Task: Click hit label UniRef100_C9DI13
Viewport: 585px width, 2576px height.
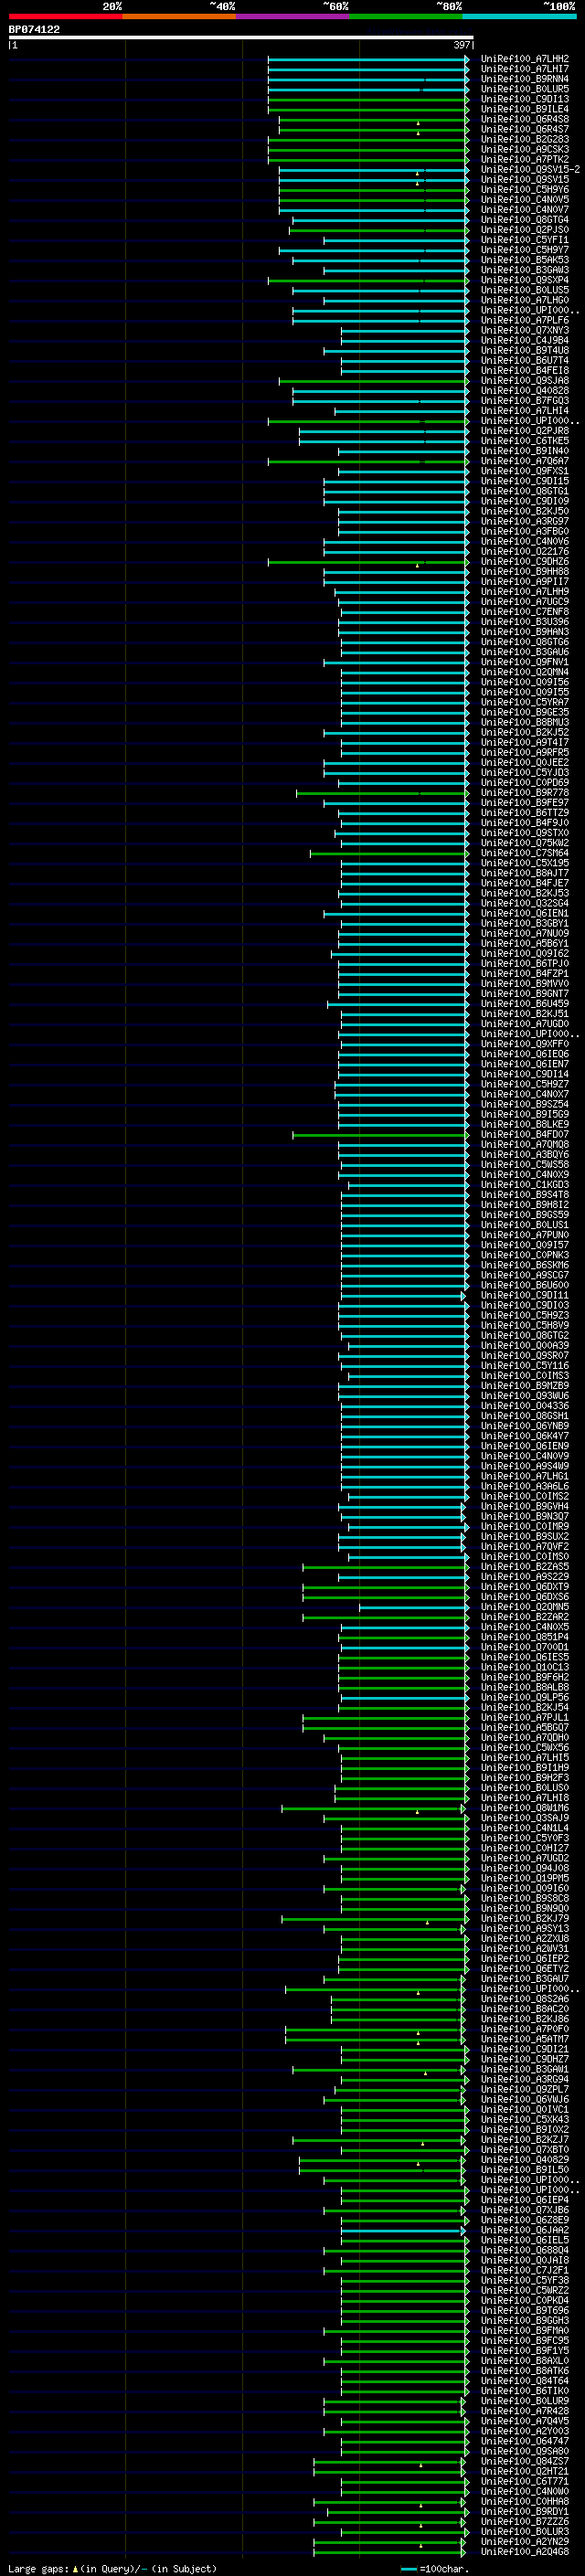Action: 525,99
